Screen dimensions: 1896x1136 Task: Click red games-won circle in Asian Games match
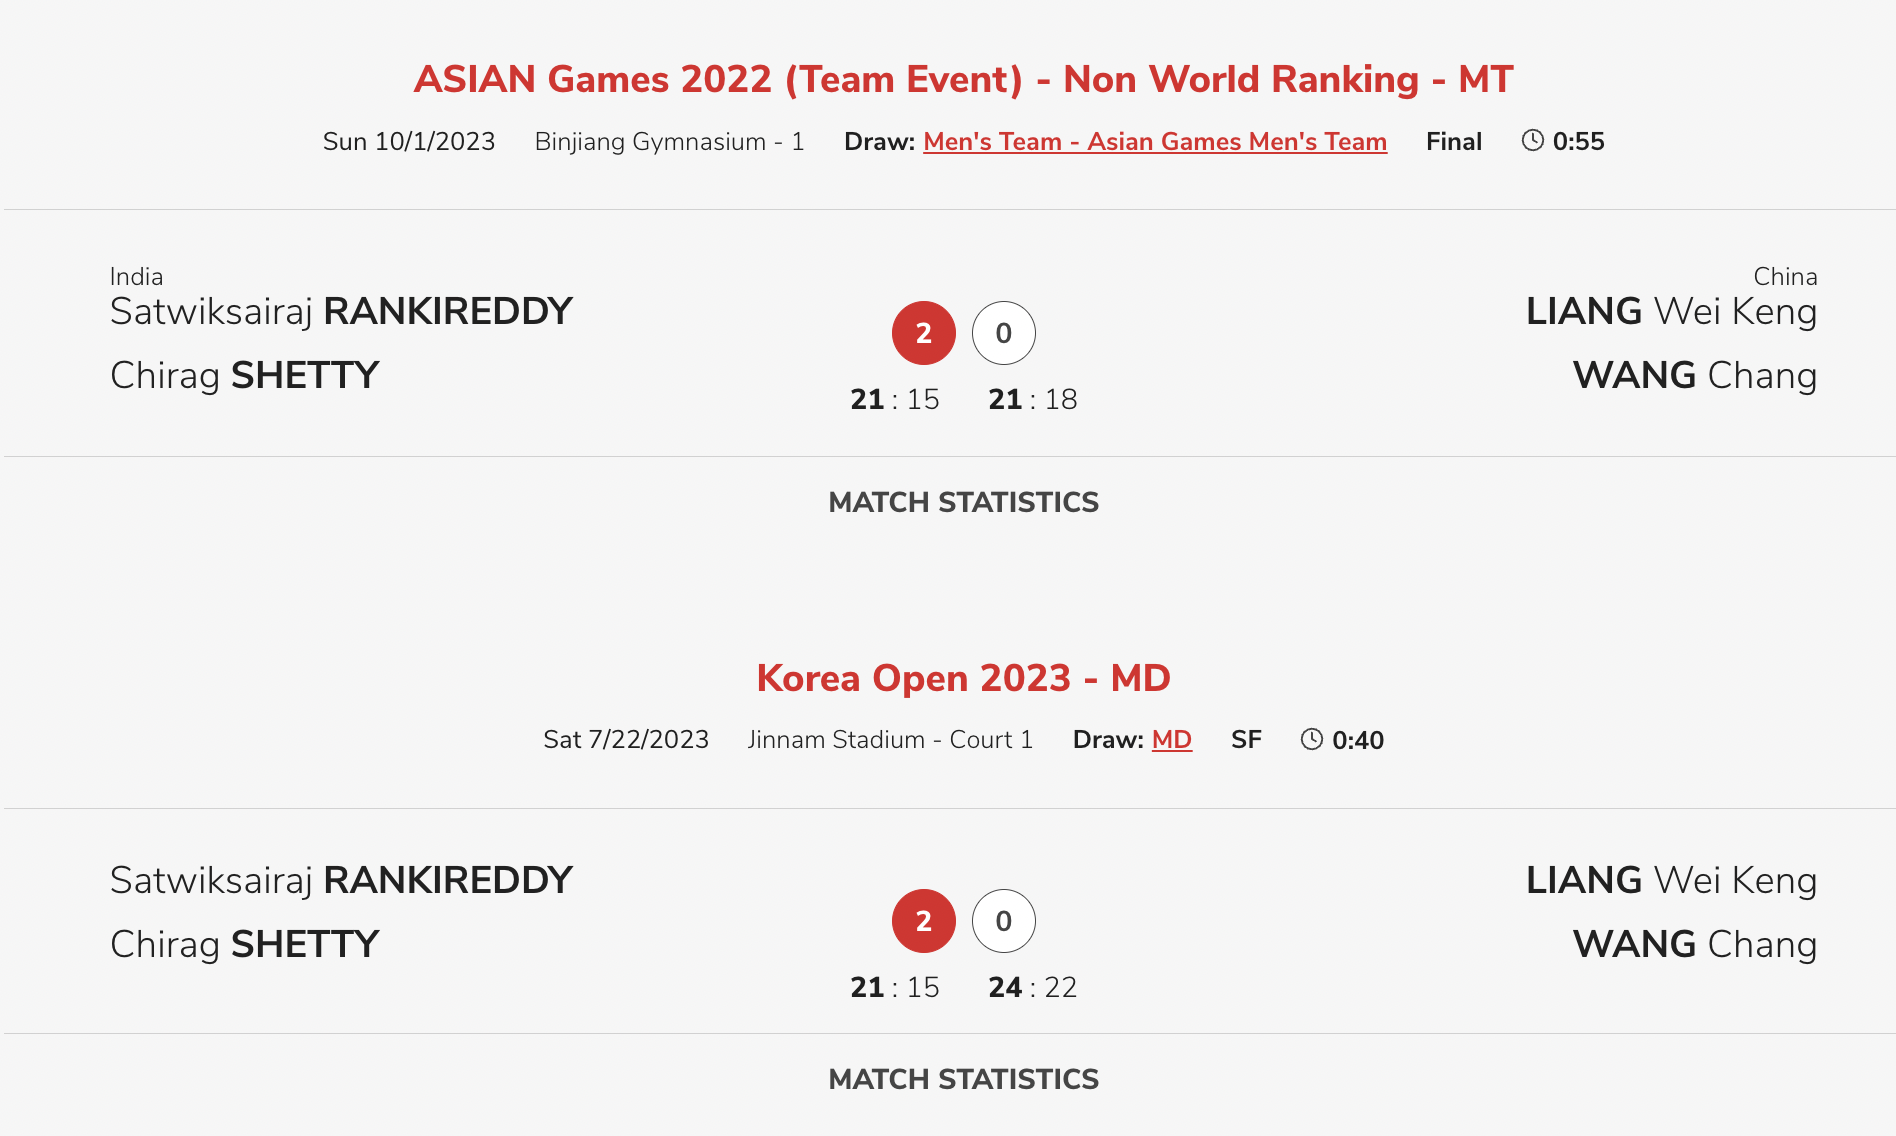(923, 333)
